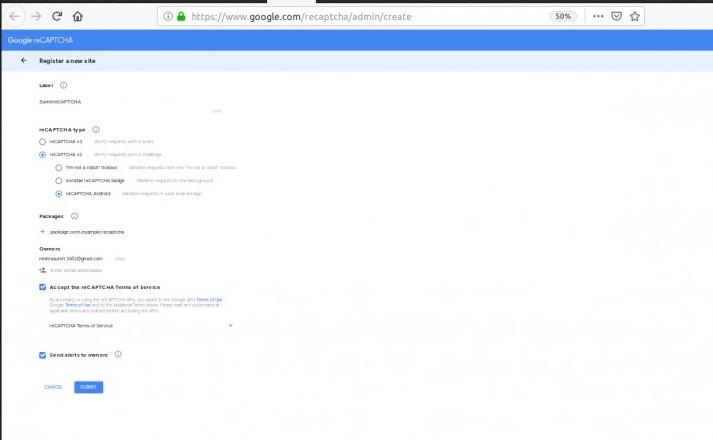Click the Enter email addresses field
The height and width of the screenshot is (440, 713).
(76, 270)
